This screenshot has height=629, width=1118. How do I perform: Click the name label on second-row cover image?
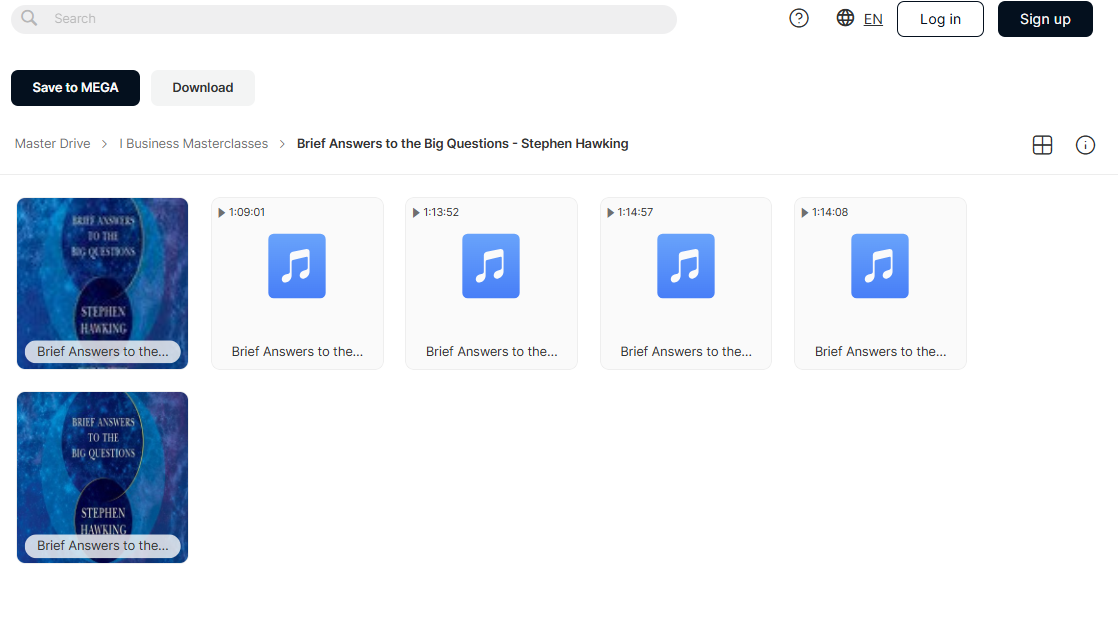pyautogui.click(x=103, y=546)
